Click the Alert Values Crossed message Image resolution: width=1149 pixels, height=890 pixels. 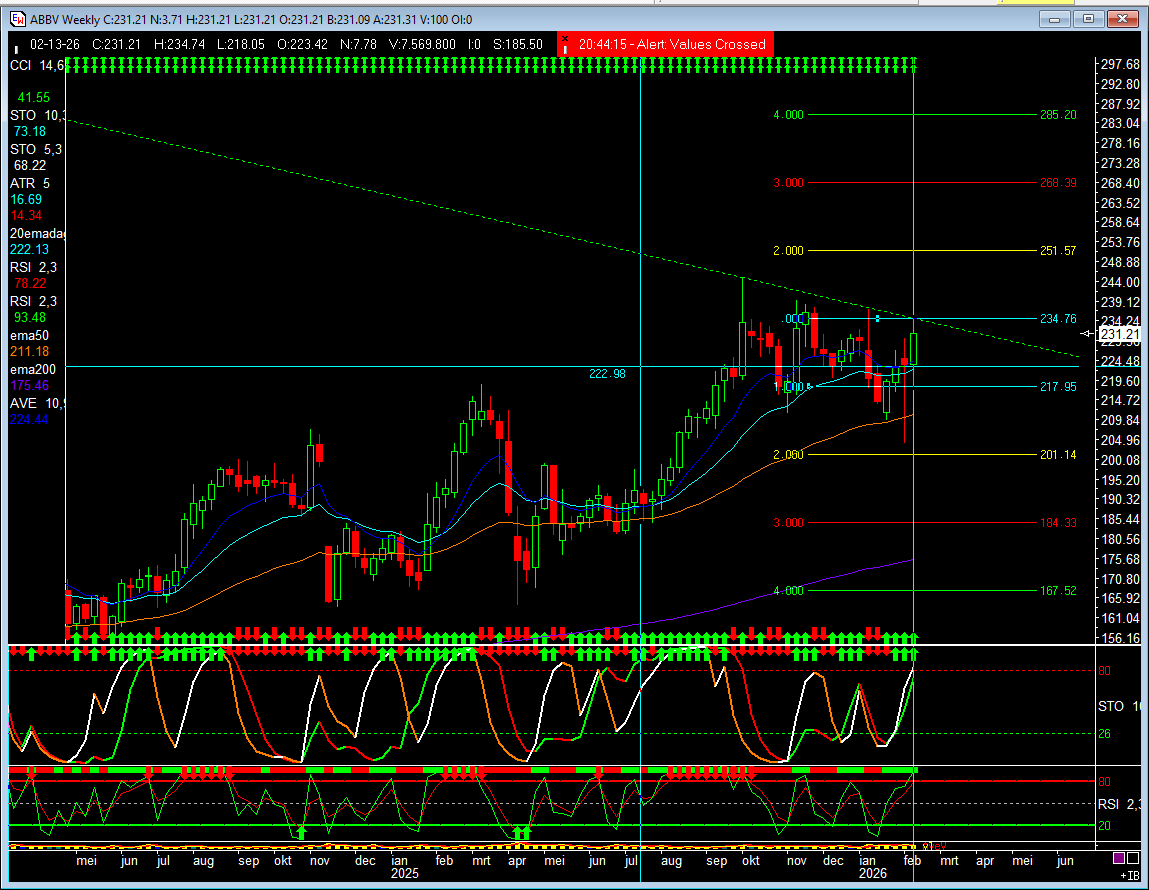click(669, 44)
